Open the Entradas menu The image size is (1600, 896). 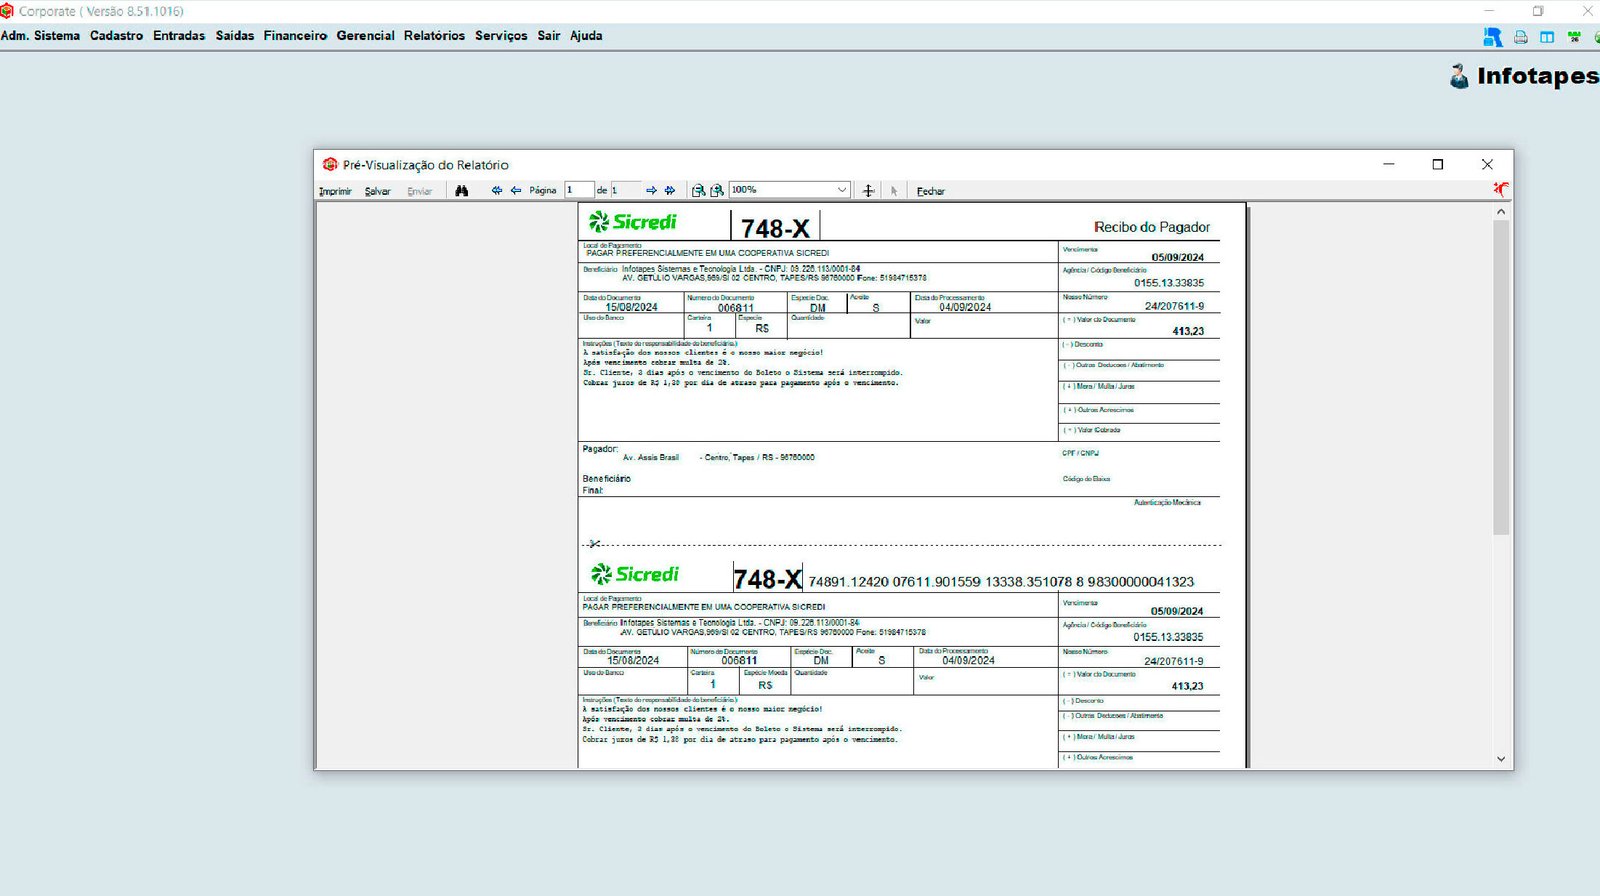(179, 36)
